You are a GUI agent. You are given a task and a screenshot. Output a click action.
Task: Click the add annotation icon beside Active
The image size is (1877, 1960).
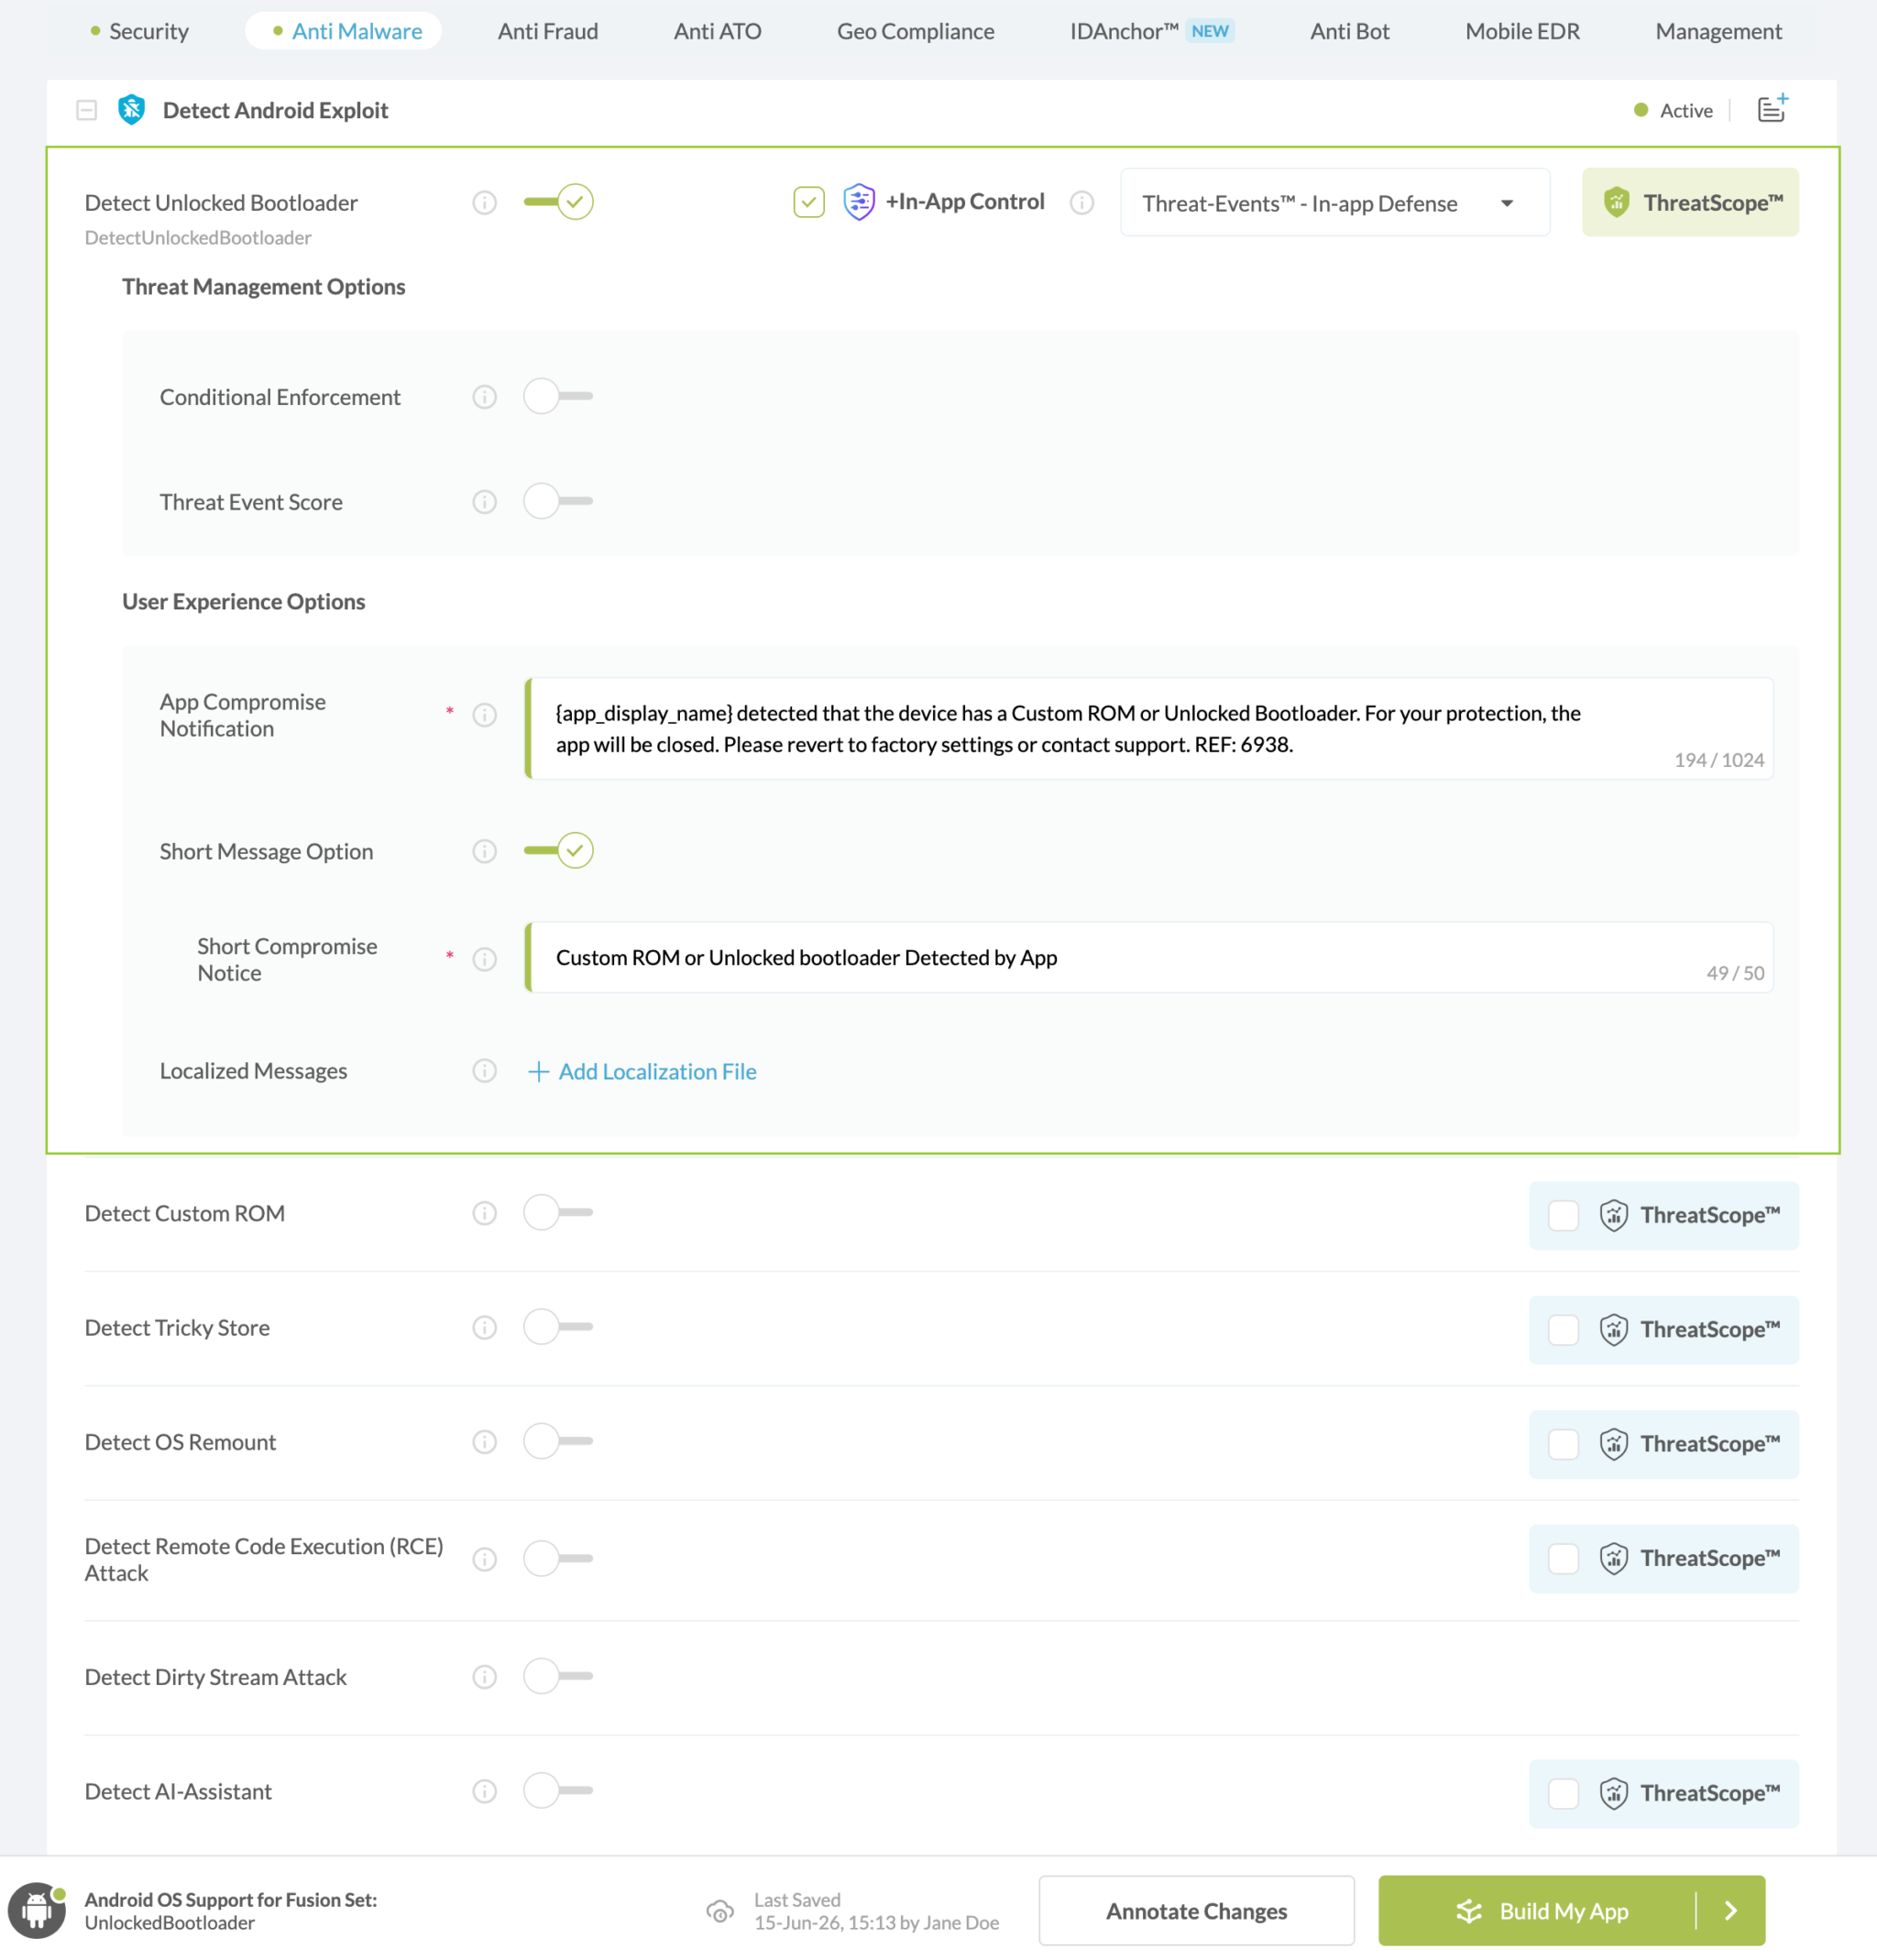pos(1772,108)
